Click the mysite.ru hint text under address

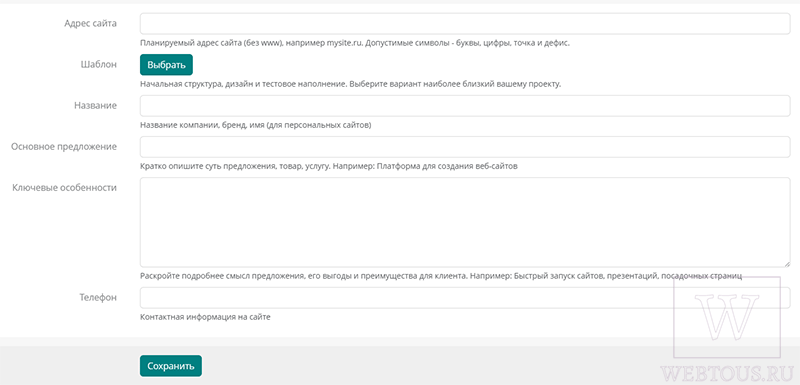[x=355, y=43]
